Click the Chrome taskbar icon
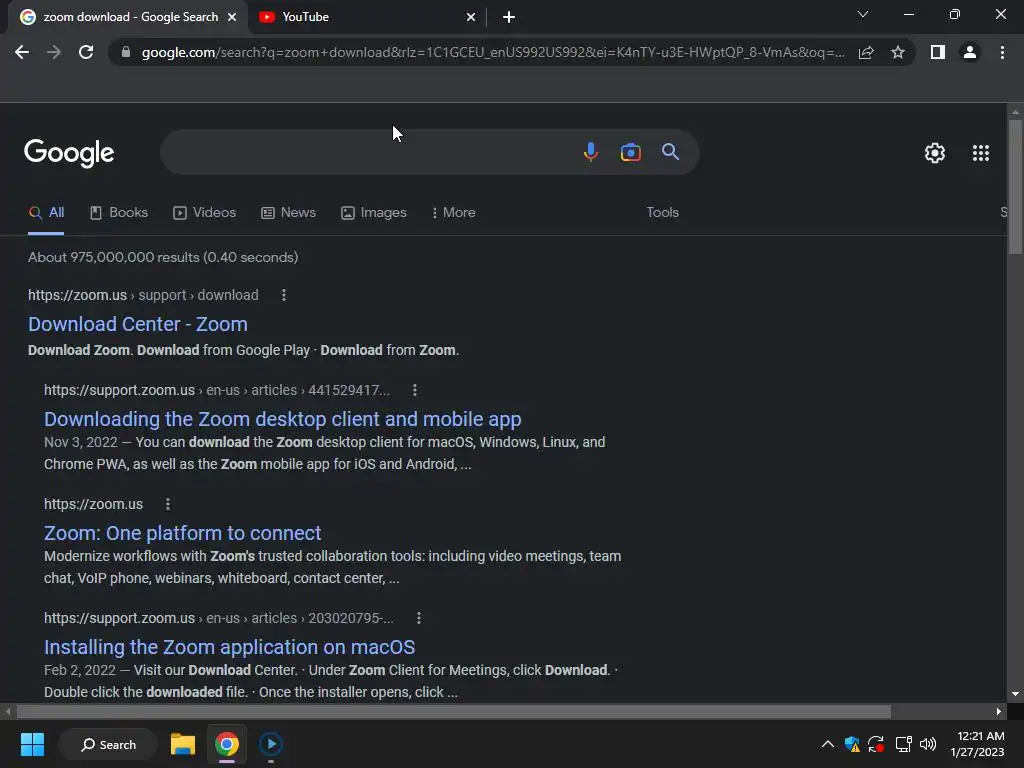The image size is (1024, 768). pyautogui.click(x=227, y=744)
